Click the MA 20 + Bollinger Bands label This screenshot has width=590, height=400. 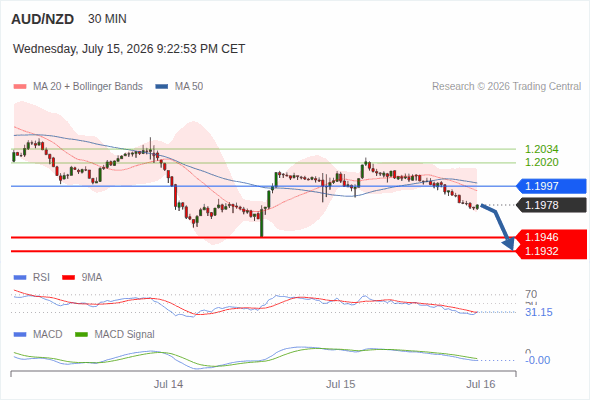[88, 87]
